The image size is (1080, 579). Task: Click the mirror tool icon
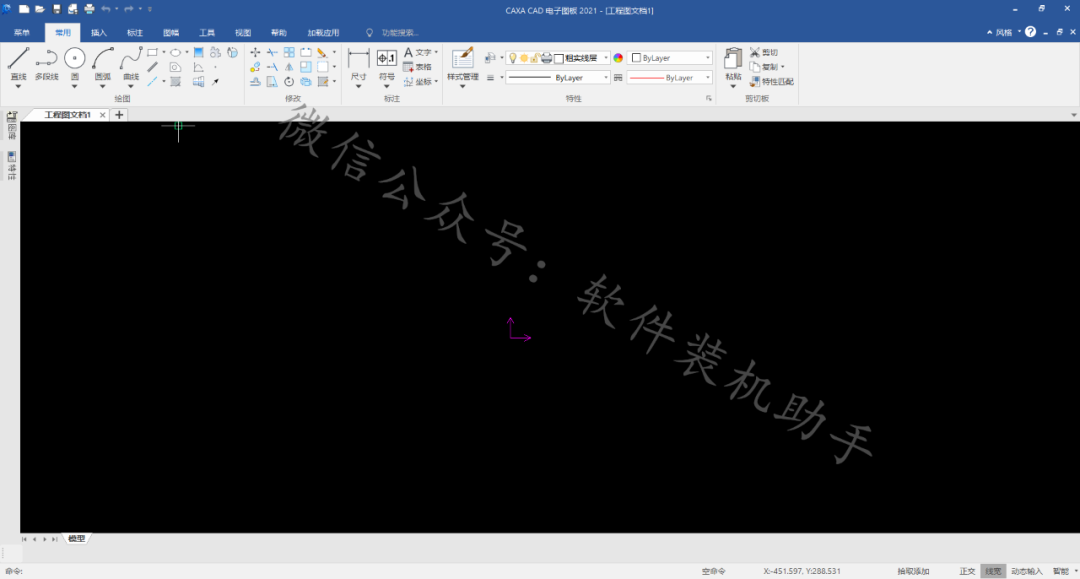(289, 67)
